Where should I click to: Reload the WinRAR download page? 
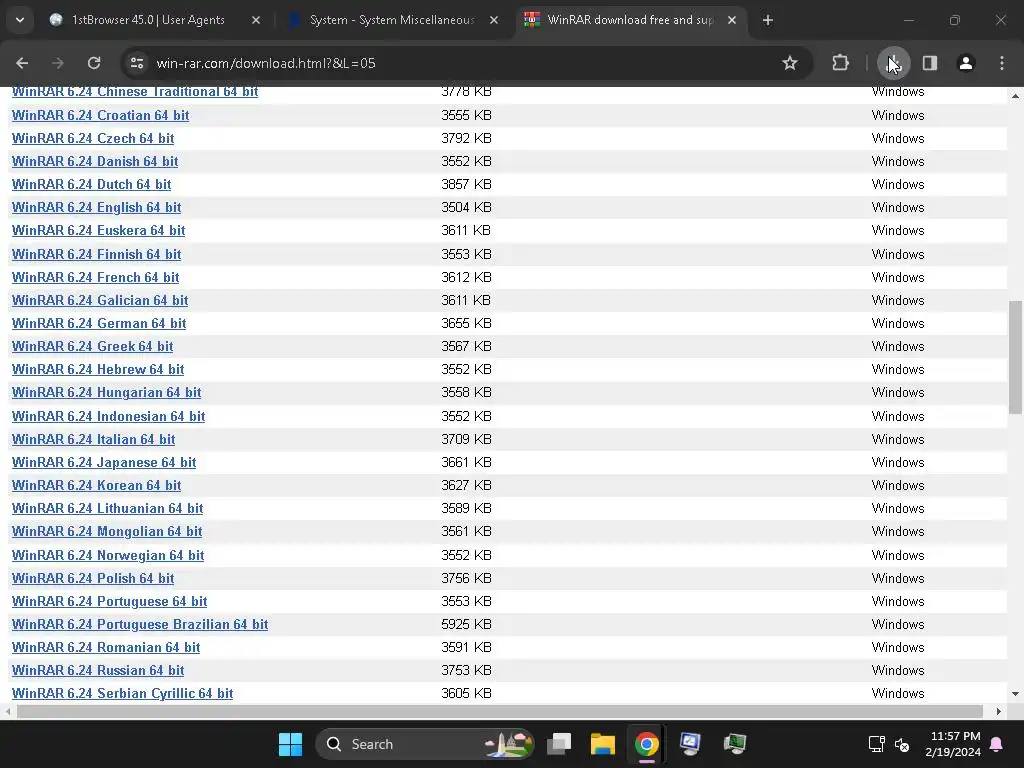94,63
